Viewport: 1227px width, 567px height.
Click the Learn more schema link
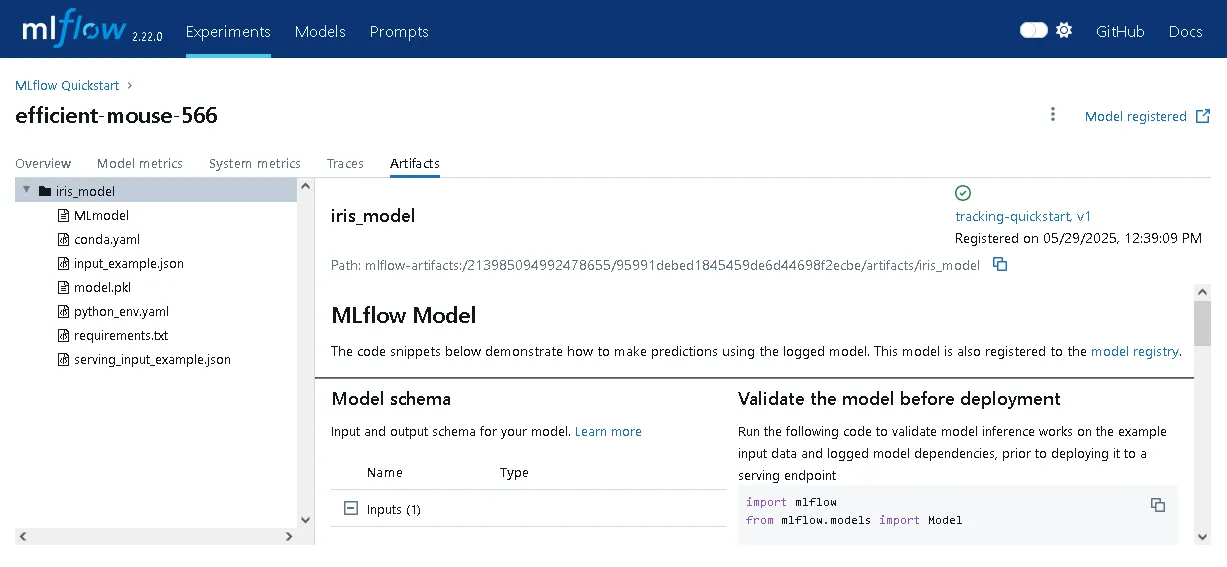coord(608,431)
